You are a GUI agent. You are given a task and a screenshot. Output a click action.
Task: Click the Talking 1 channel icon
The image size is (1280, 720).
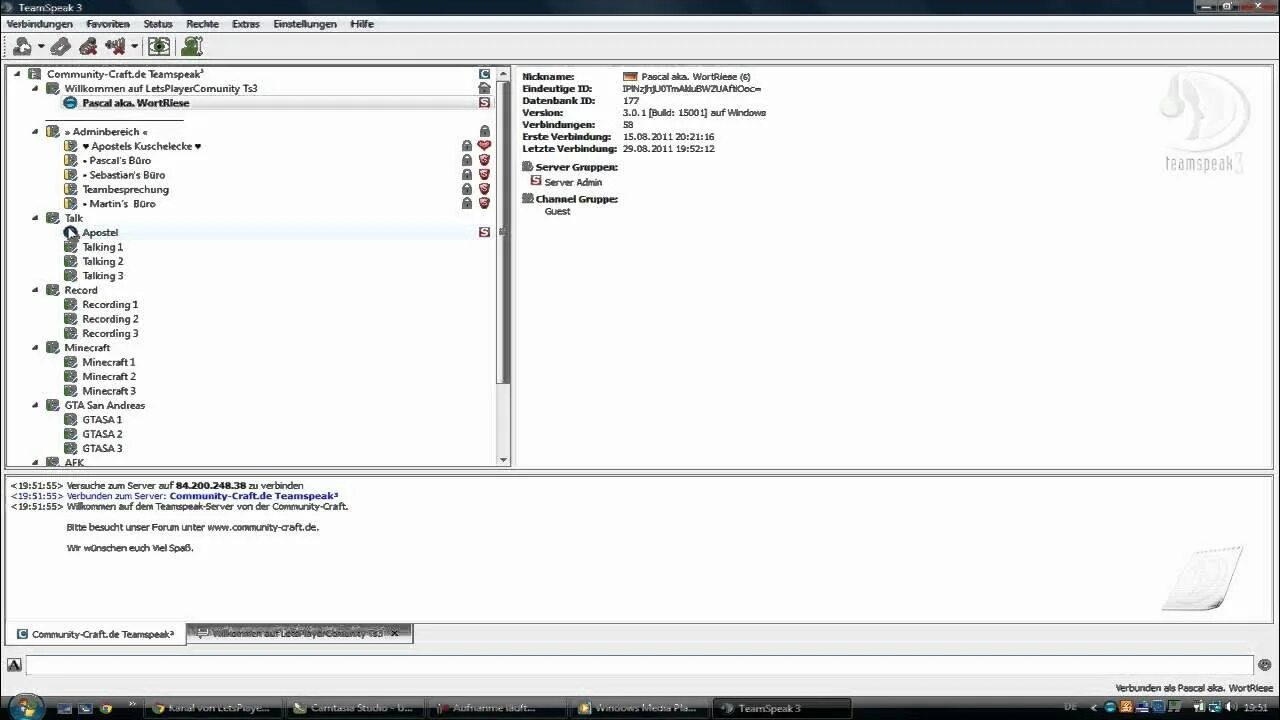(71, 247)
